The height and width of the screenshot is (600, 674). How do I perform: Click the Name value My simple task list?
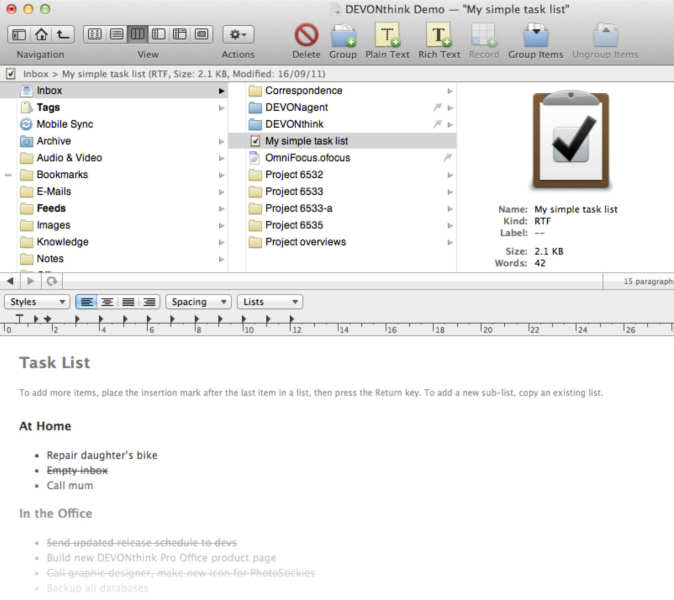(576, 209)
